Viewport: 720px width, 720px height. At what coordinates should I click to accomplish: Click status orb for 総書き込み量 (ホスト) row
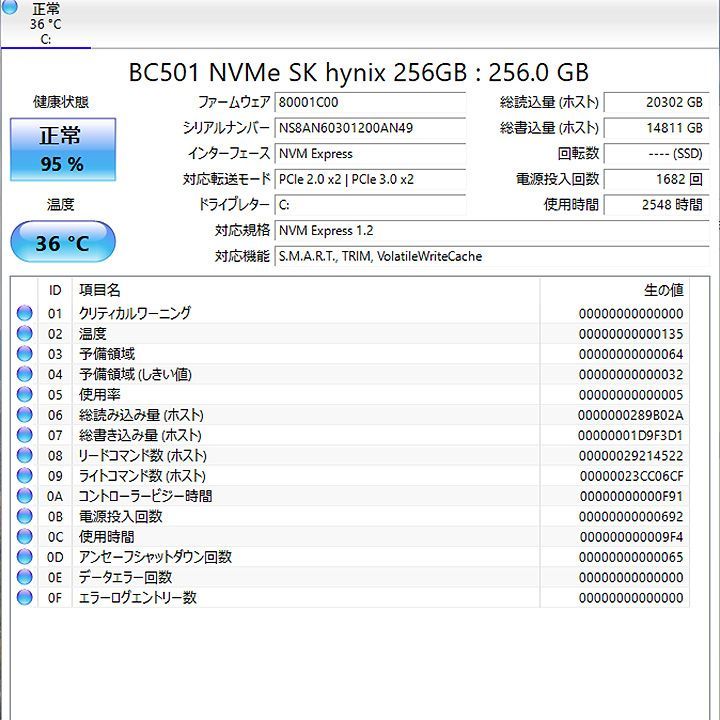pos(24,435)
